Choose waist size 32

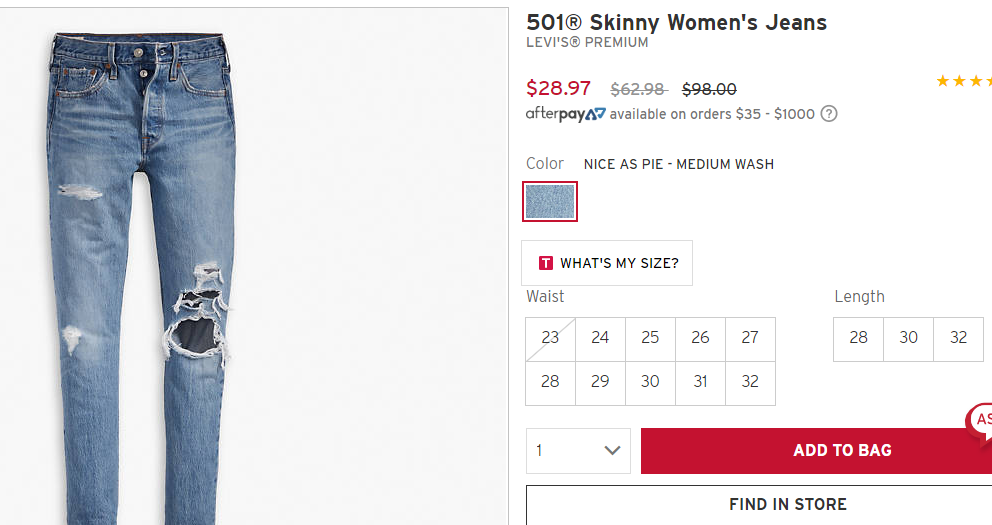(750, 383)
